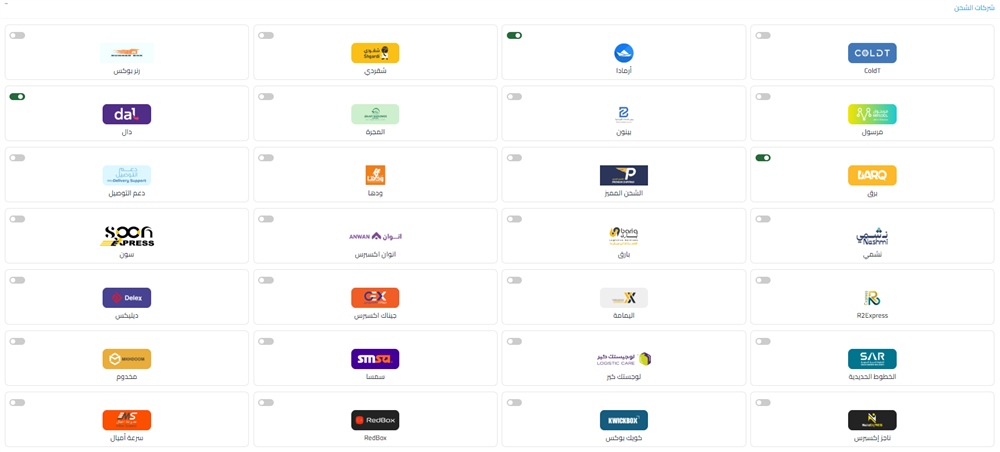Image resolution: width=1000 pixels, height=452 pixels.
Task: Disable the Aramex shipping toggle
Action: (x=514, y=36)
